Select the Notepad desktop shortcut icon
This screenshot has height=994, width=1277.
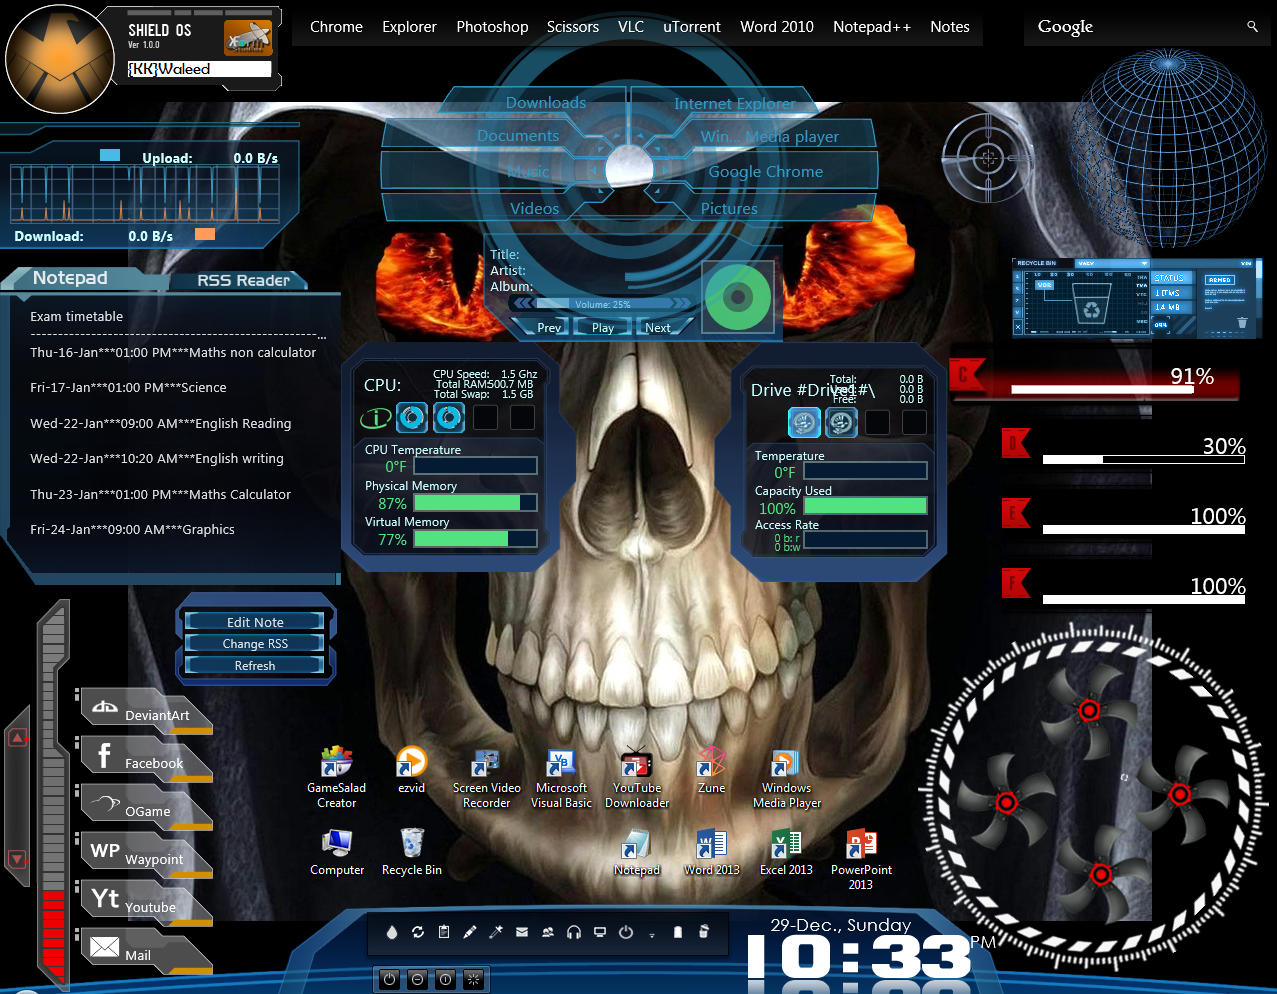pyautogui.click(x=636, y=852)
